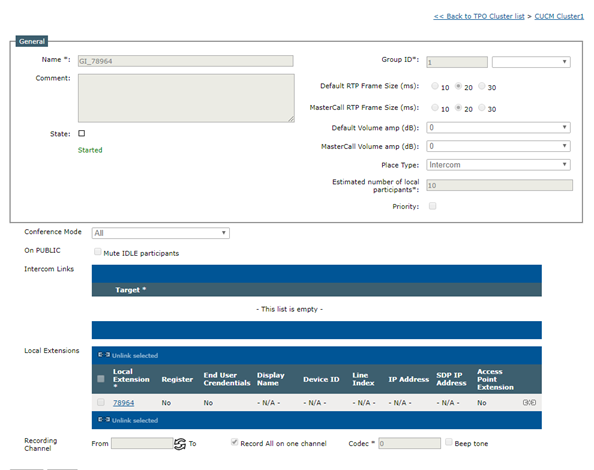Open local extension 78964 link
The width and height of the screenshot is (594, 470).
coord(123,403)
